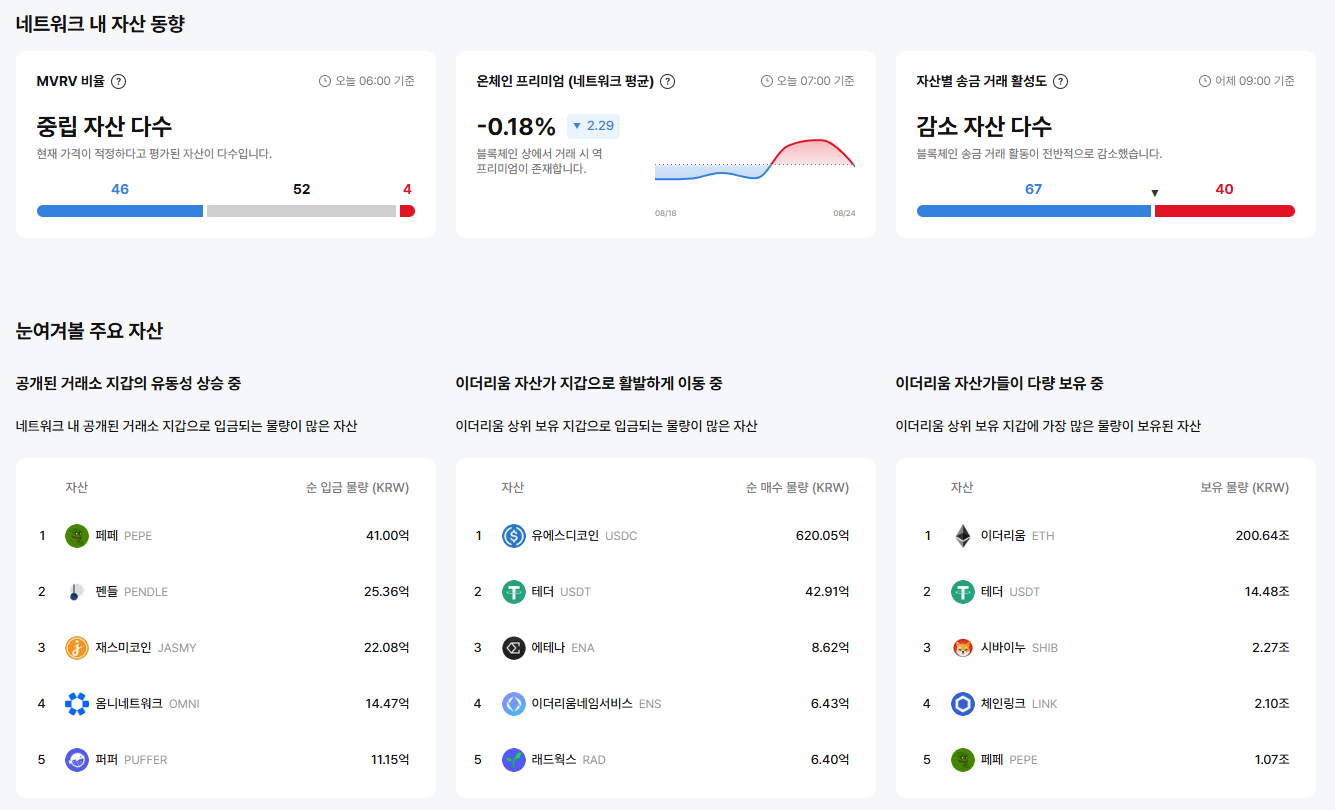This screenshot has width=1335, height=810.
Task: Open the 체인링크 LINK asset row
Action: click(x=1106, y=704)
